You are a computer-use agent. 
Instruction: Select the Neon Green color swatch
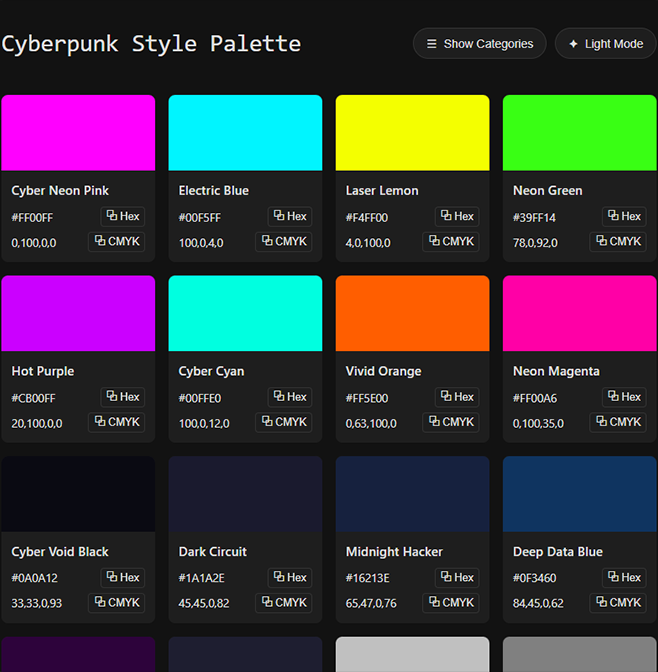point(580,133)
